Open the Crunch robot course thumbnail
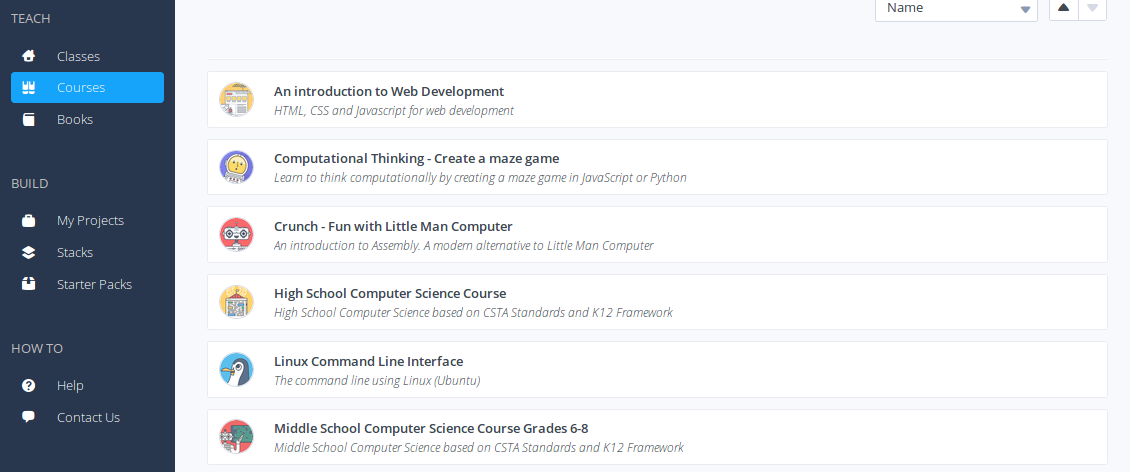Viewport: 1130px width, 472px height. coord(236,235)
